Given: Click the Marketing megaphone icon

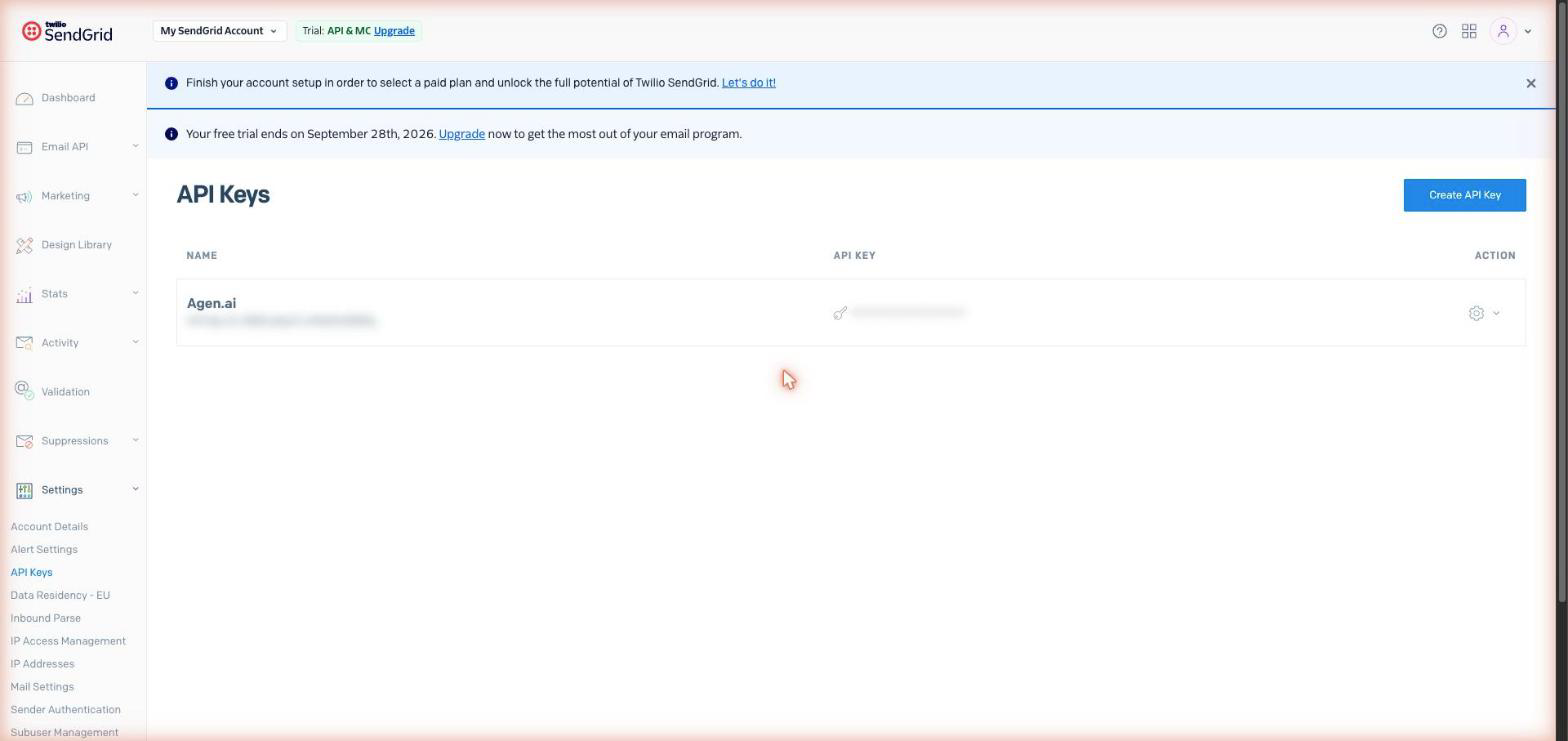Looking at the screenshot, I should pyautogui.click(x=25, y=196).
